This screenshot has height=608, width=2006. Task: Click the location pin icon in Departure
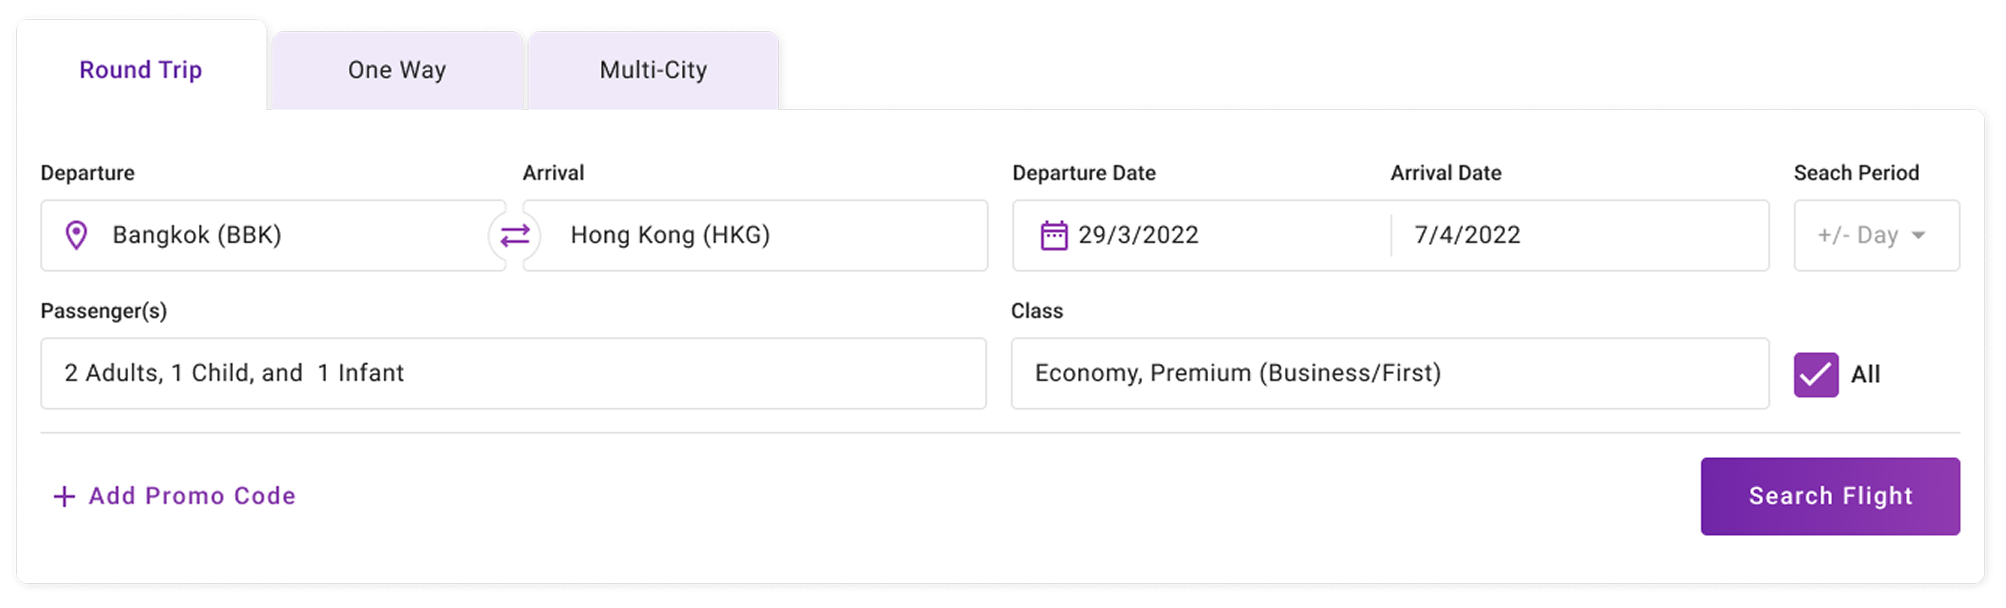coord(76,235)
